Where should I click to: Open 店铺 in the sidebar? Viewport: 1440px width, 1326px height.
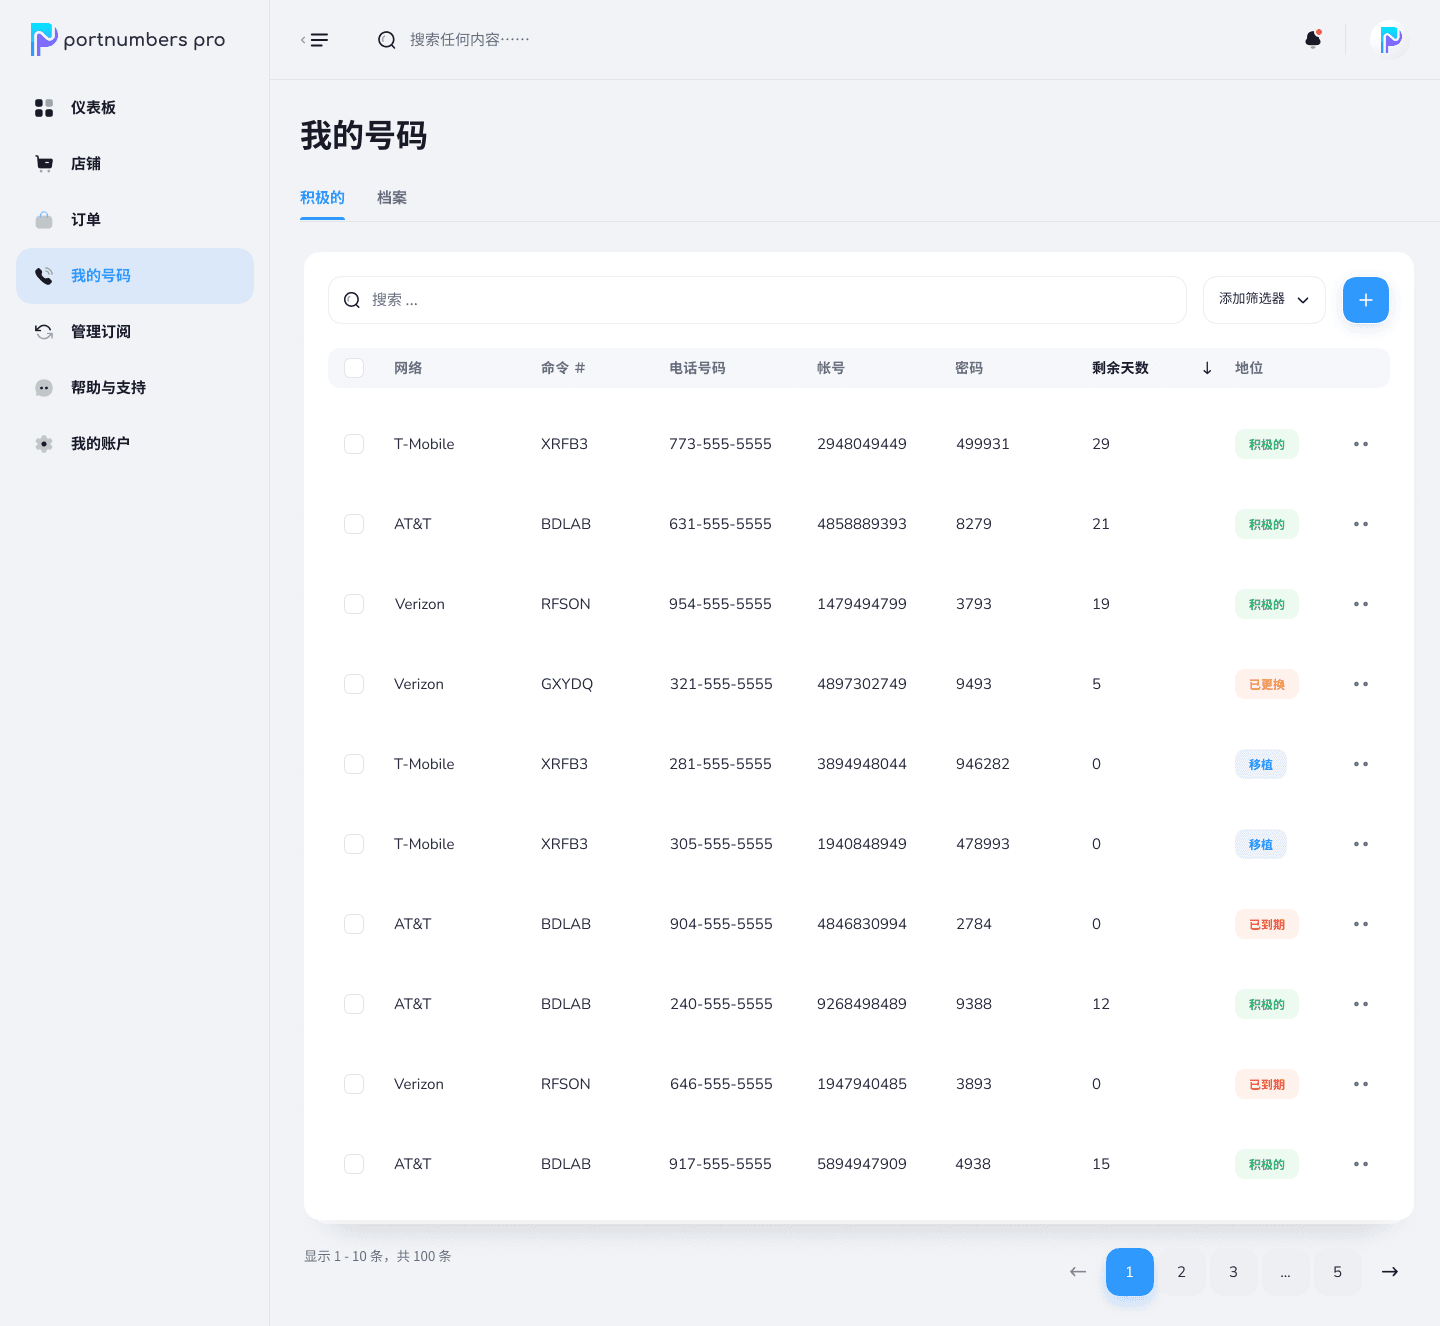(135, 164)
